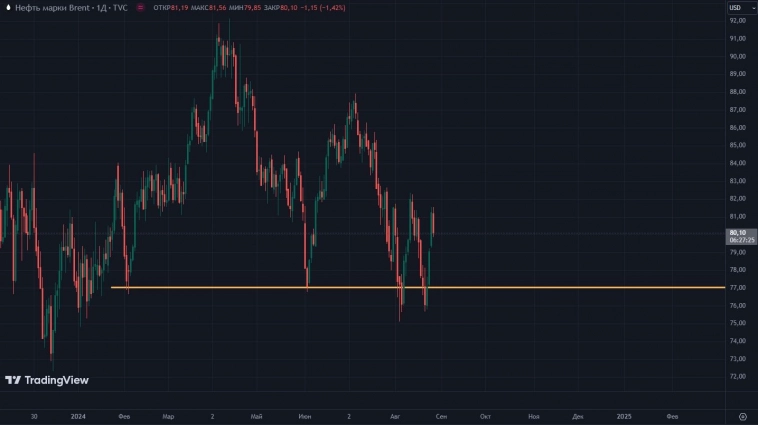Click the '74,00' price axis label
758x425 pixels.
coord(737,341)
